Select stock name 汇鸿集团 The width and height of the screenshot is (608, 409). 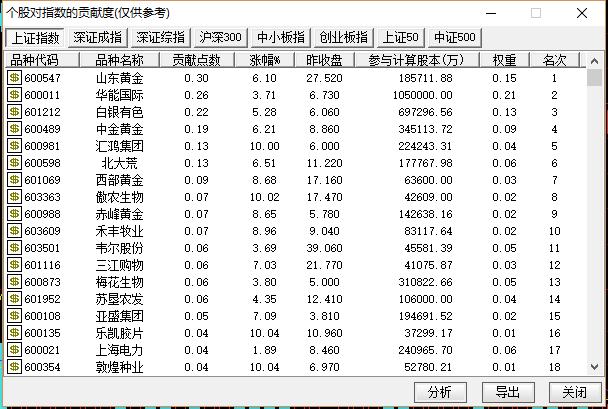pyautogui.click(x=119, y=146)
